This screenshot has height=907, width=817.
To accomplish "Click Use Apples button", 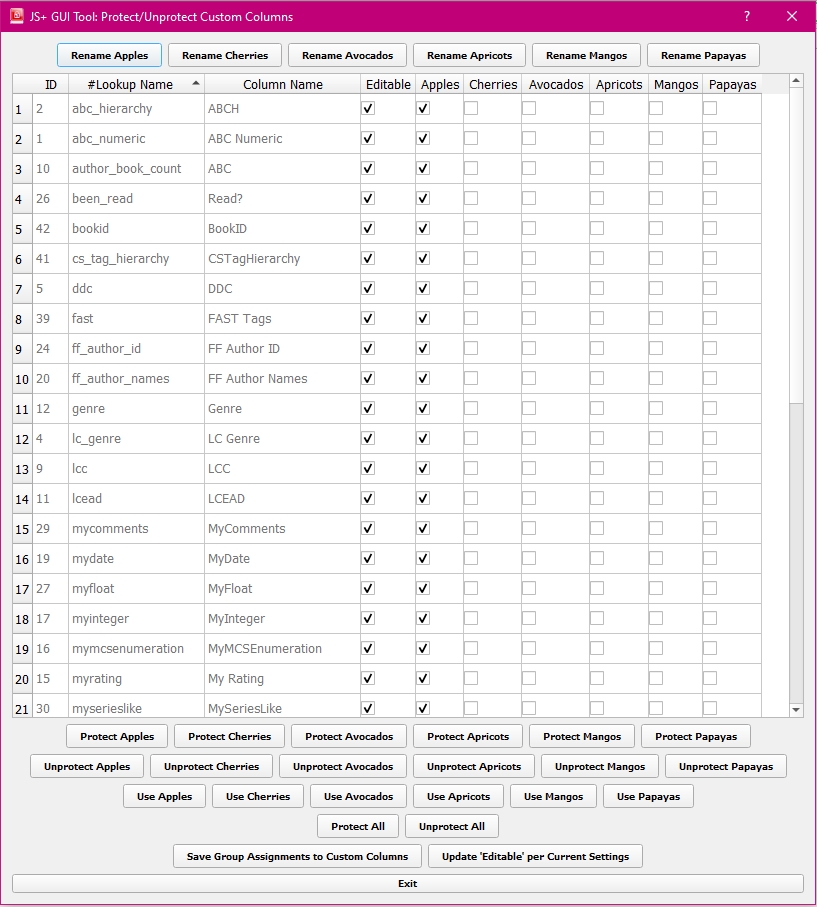I will point(164,797).
